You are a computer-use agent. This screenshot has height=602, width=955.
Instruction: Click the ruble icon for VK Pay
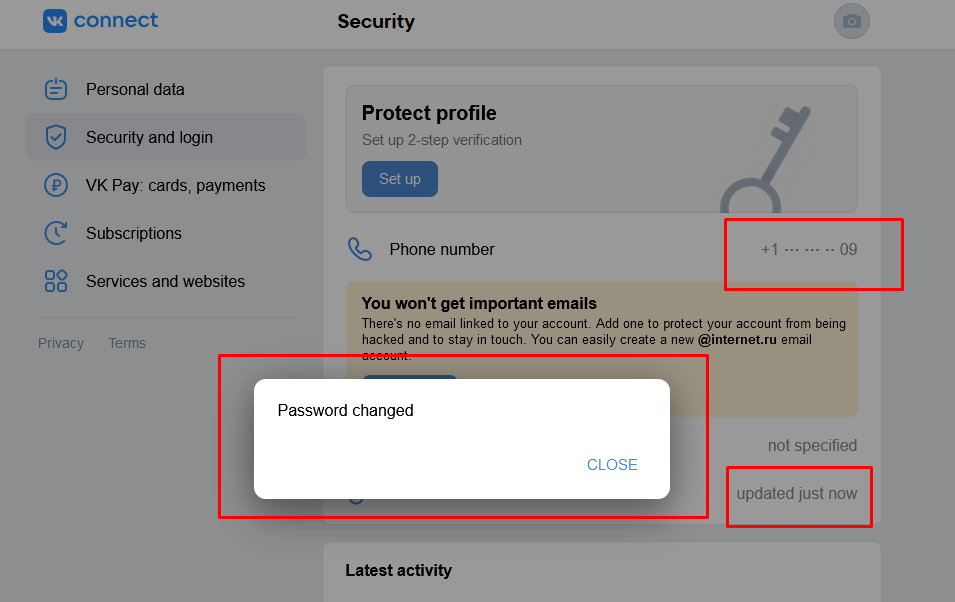pos(56,185)
